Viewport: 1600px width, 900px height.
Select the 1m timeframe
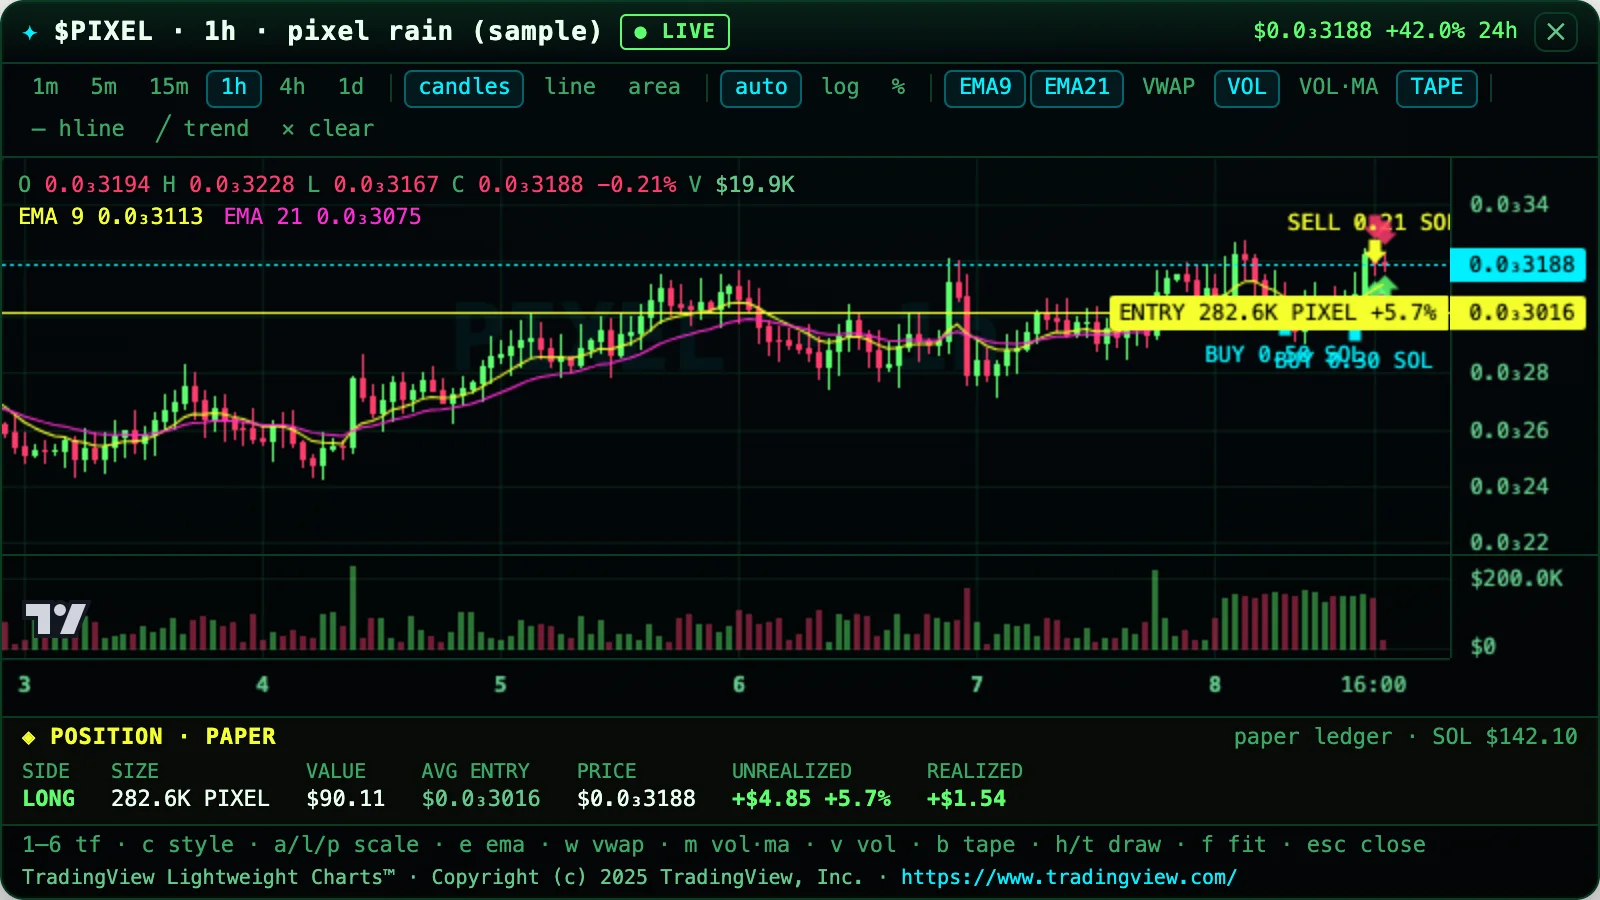45,87
